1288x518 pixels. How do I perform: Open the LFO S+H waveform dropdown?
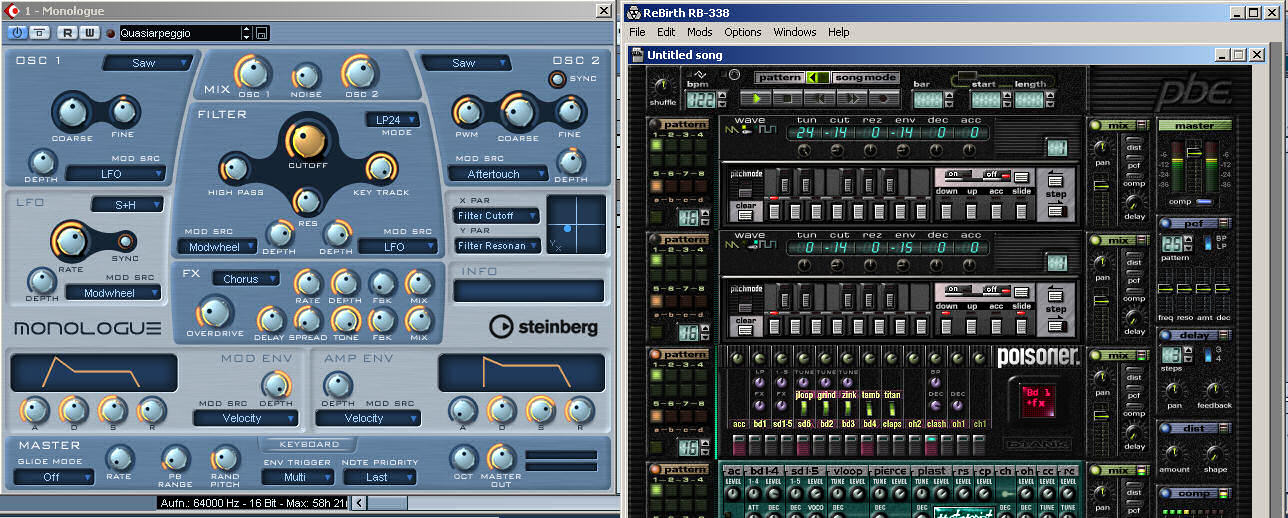(x=127, y=205)
